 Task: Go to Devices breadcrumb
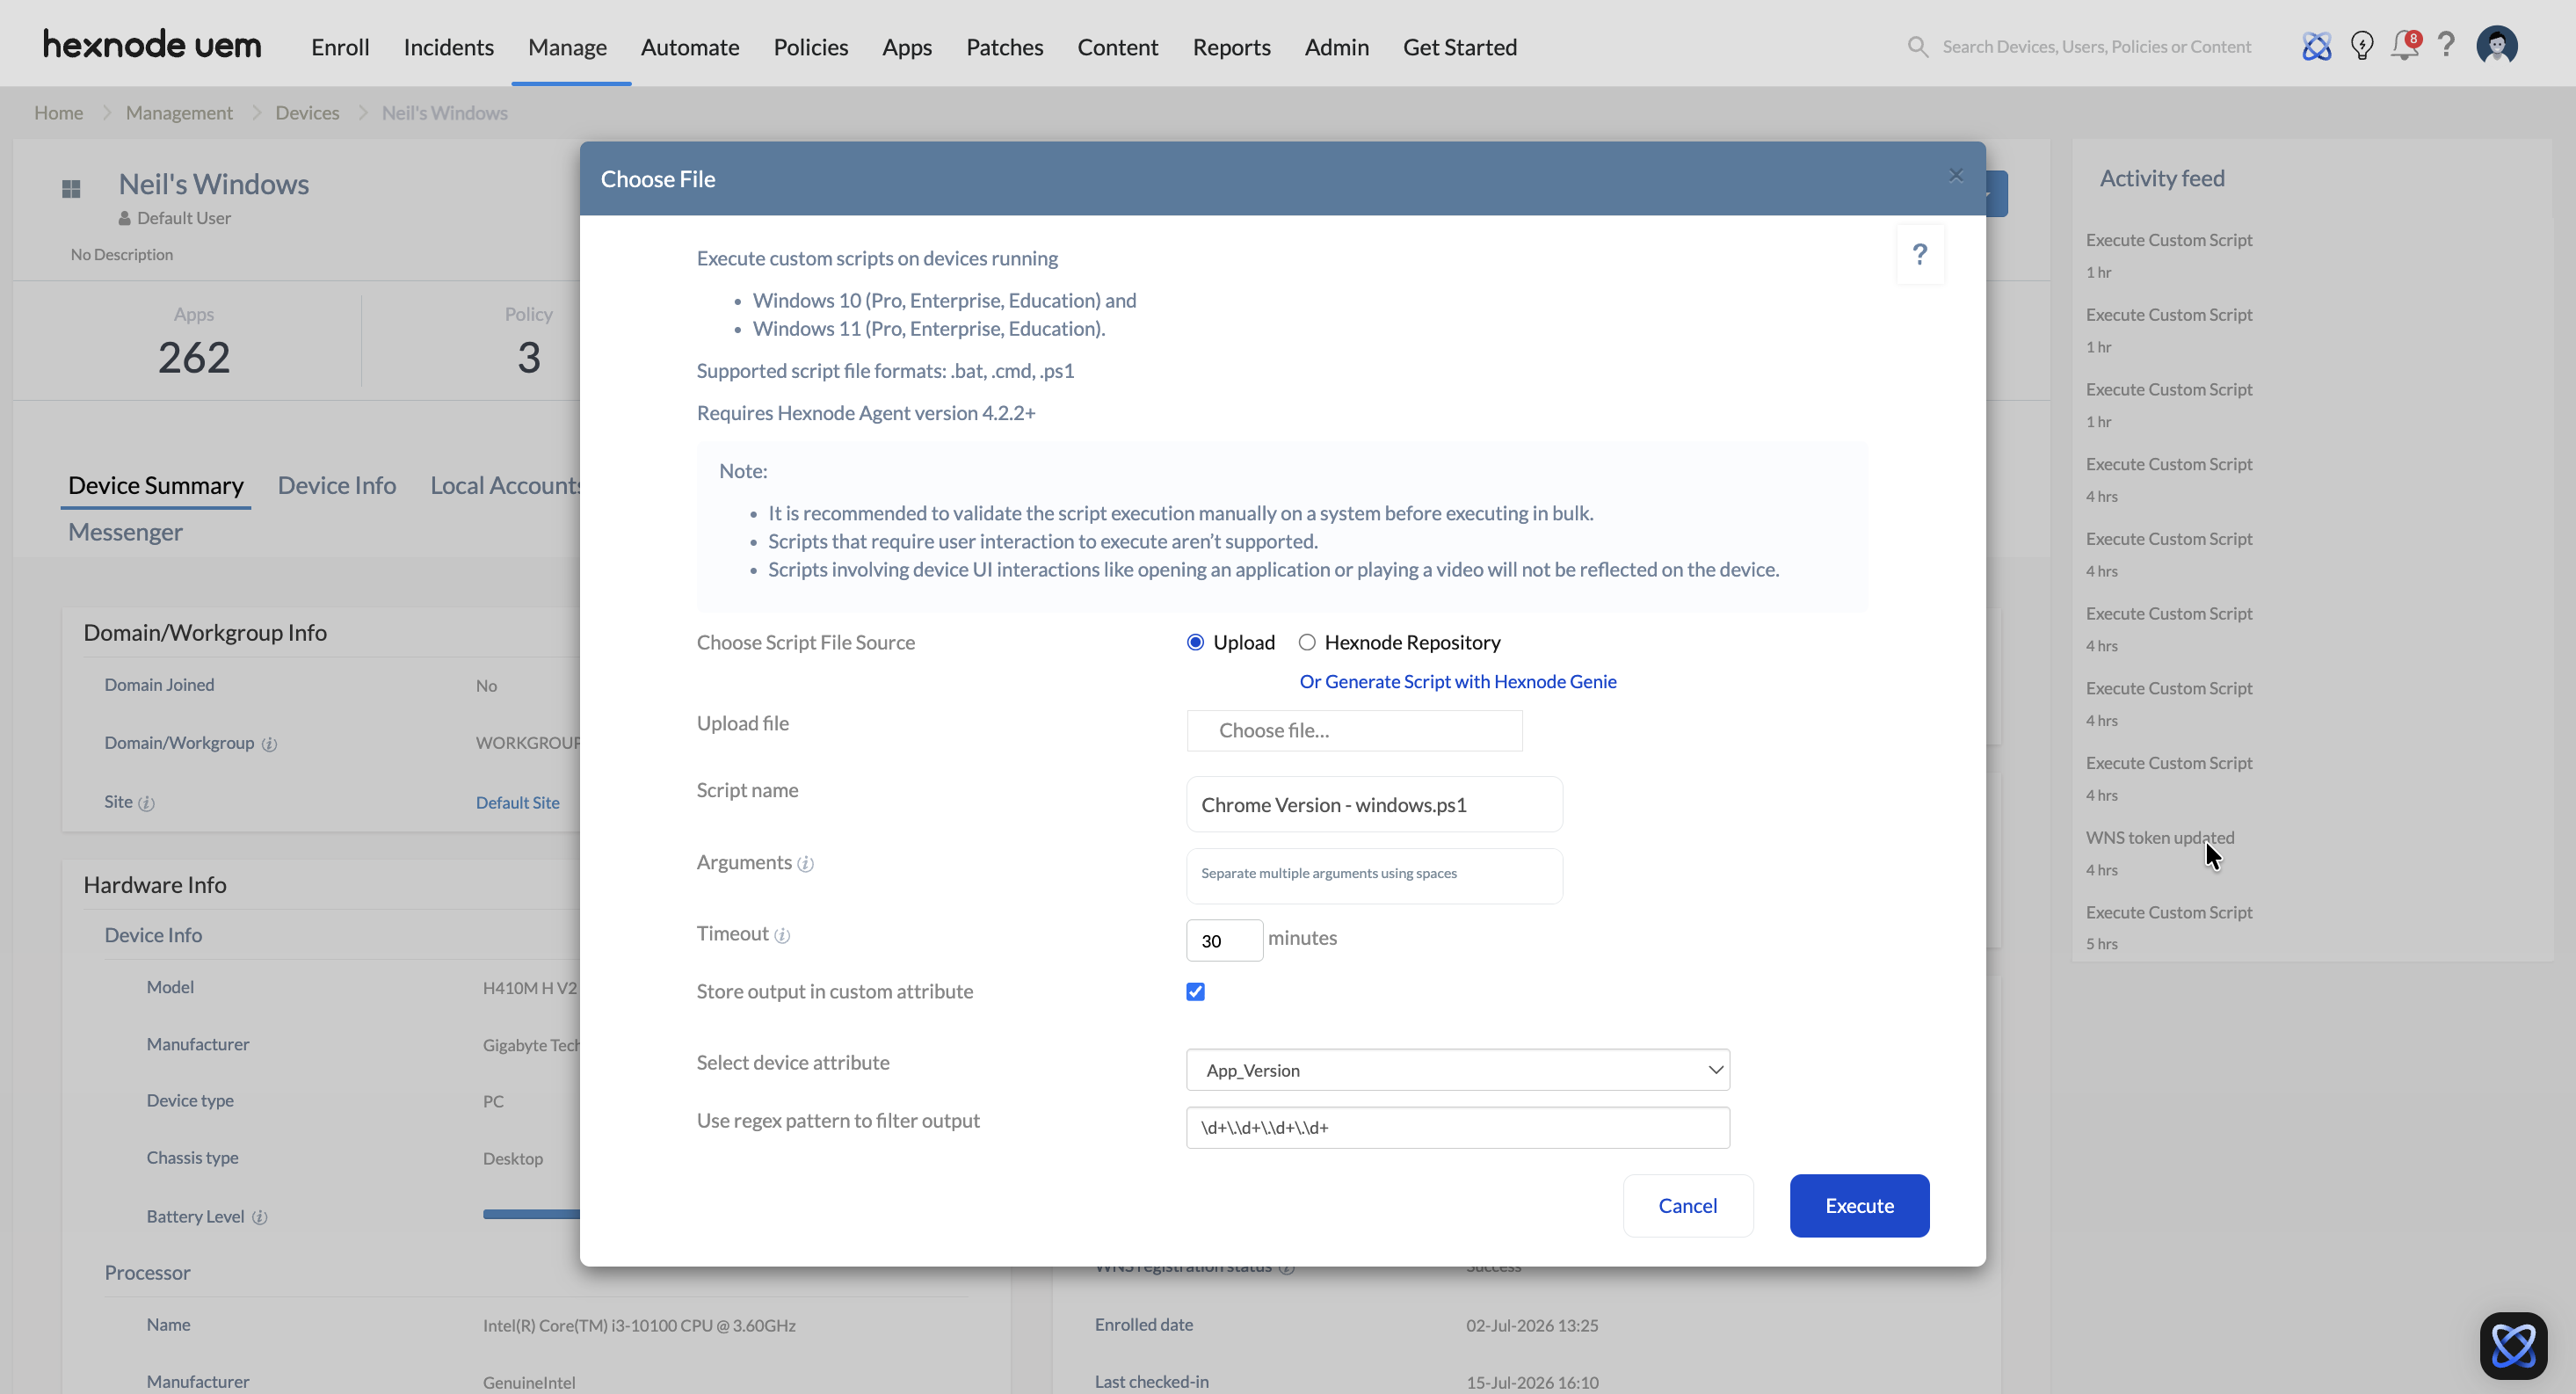click(x=307, y=113)
